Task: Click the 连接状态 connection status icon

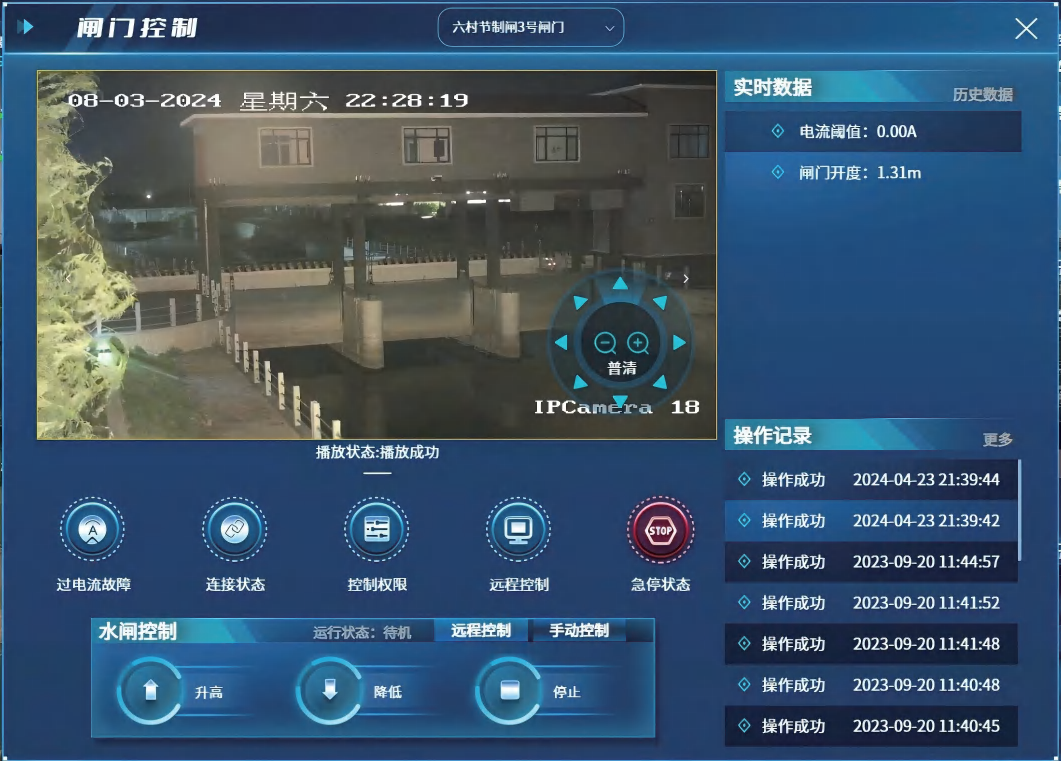Action: [234, 530]
